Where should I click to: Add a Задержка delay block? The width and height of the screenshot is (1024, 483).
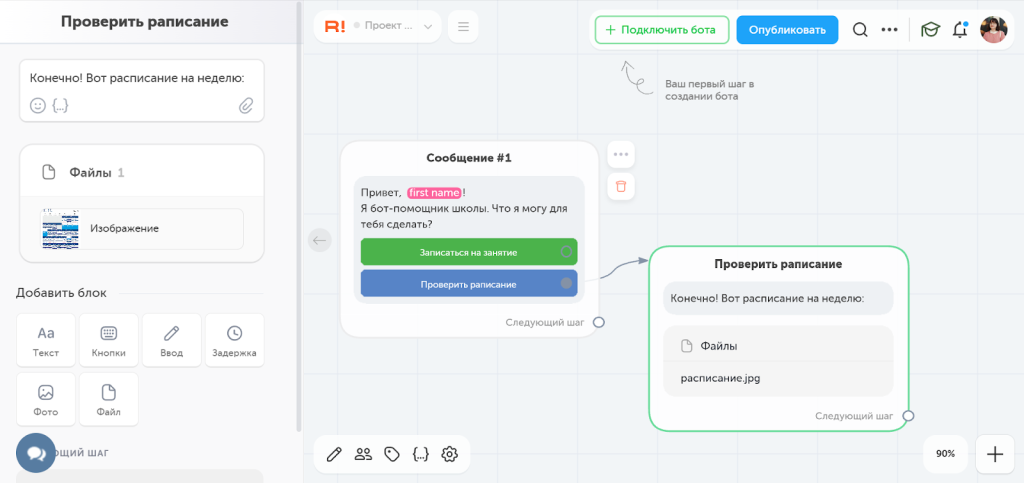coord(234,341)
